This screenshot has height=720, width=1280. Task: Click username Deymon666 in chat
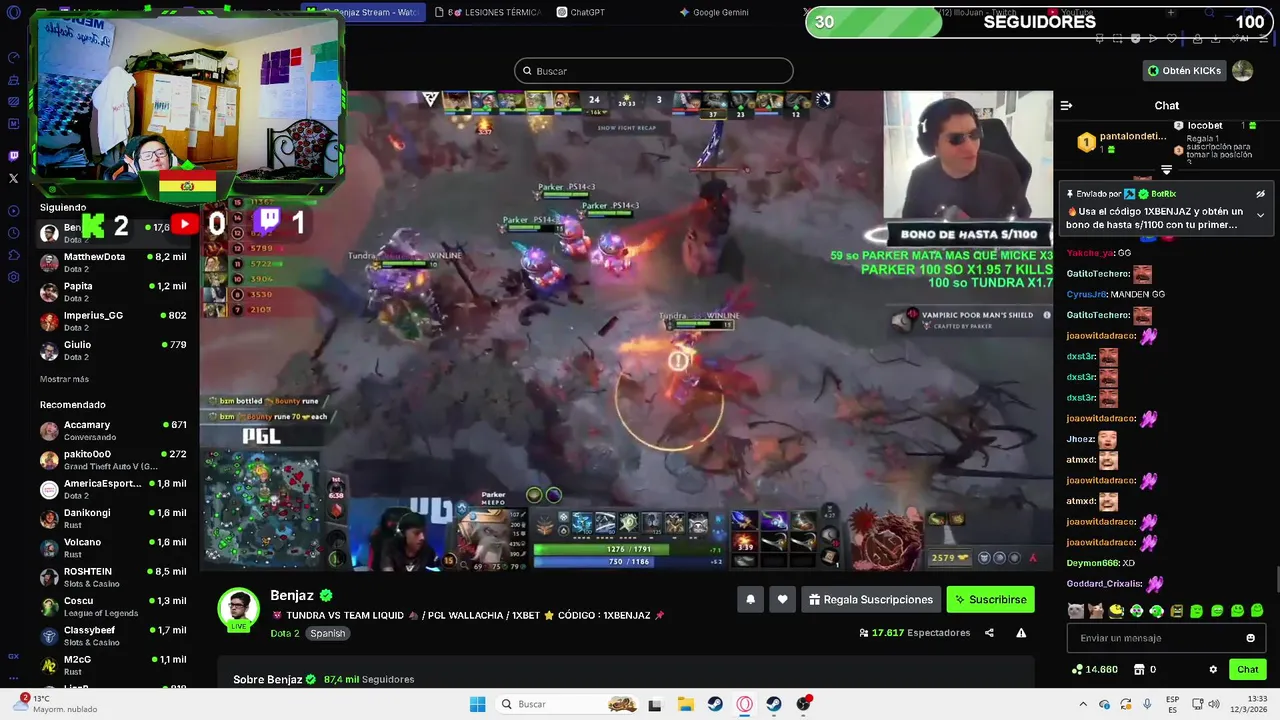click(x=1092, y=563)
